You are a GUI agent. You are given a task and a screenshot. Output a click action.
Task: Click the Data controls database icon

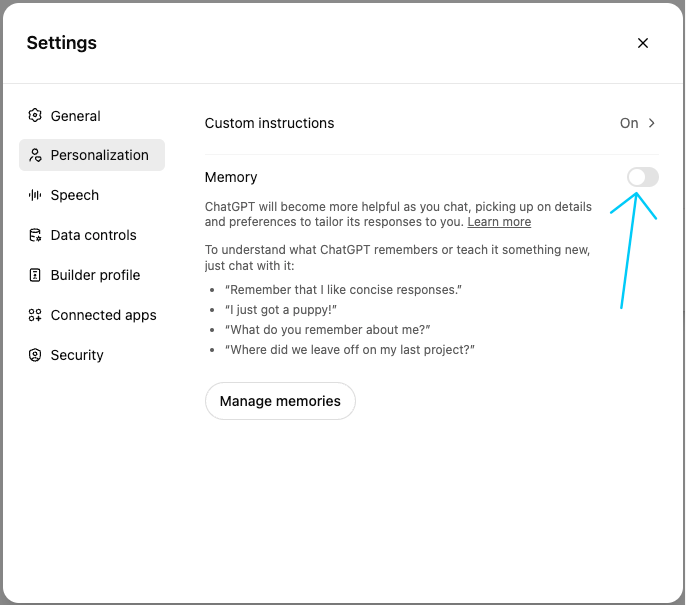click(35, 235)
